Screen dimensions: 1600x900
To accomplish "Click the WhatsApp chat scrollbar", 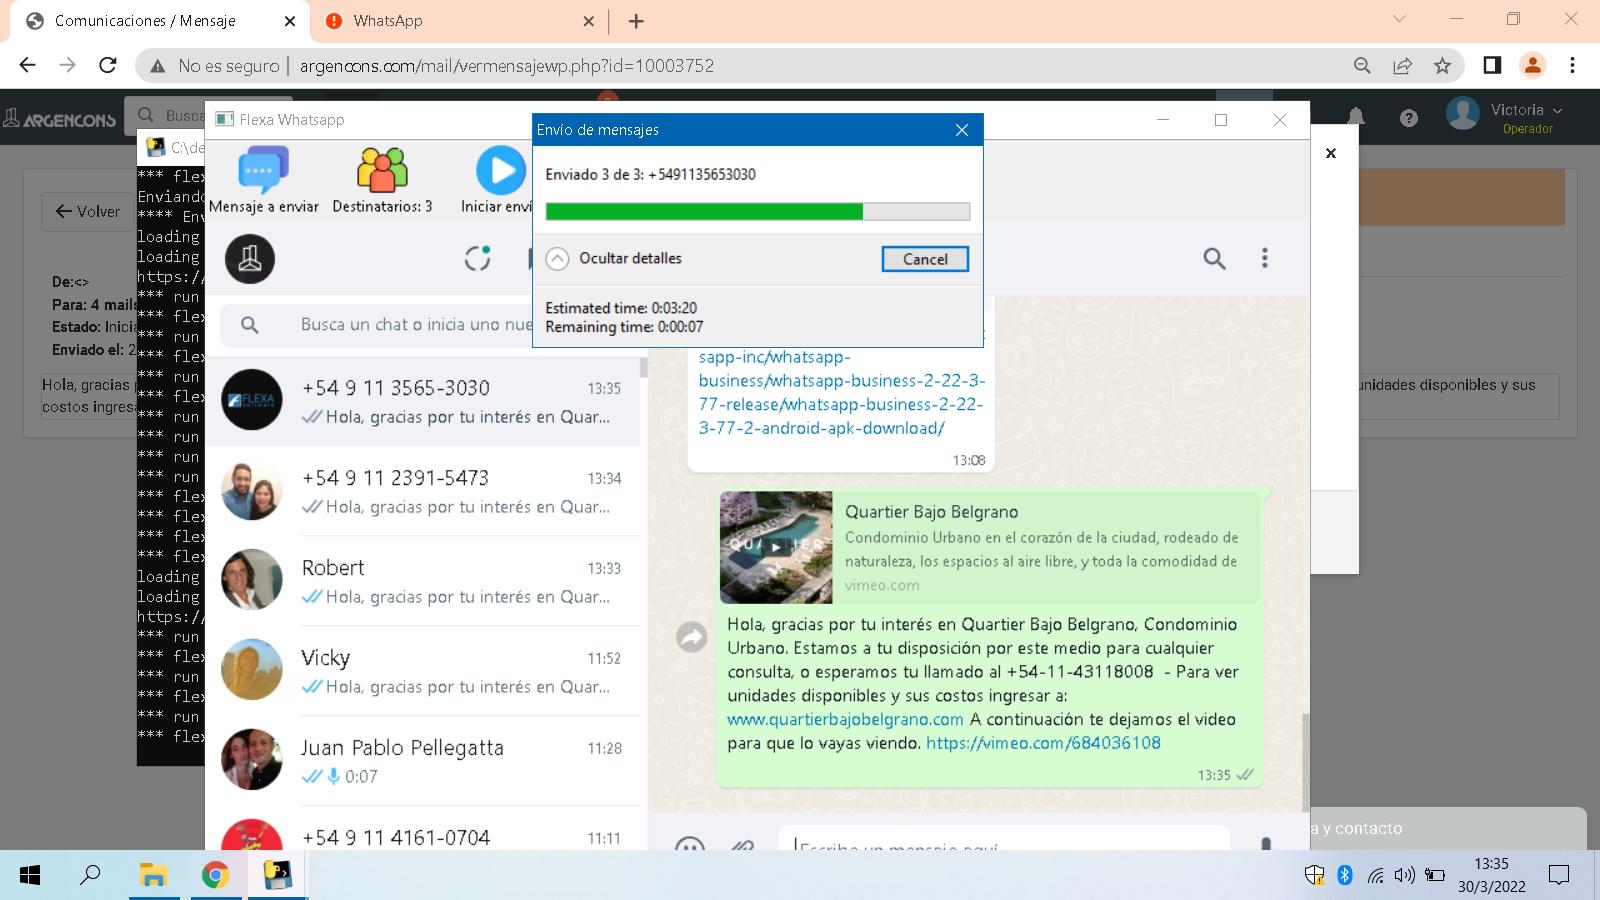I will pyautogui.click(x=1305, y=762).
